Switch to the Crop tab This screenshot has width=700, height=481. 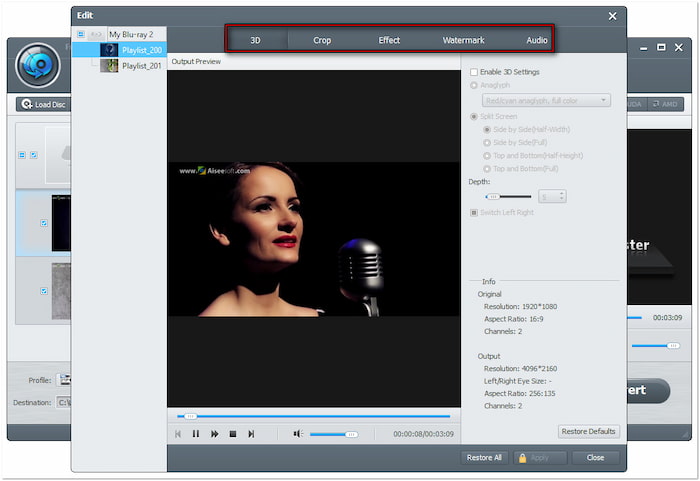click(x=321, y=40)
